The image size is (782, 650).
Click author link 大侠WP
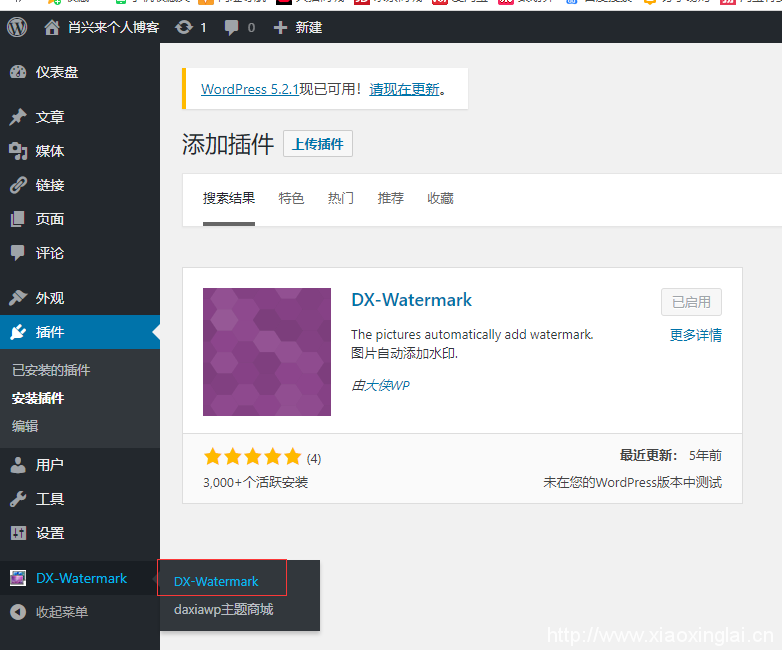tap(387, 385)
